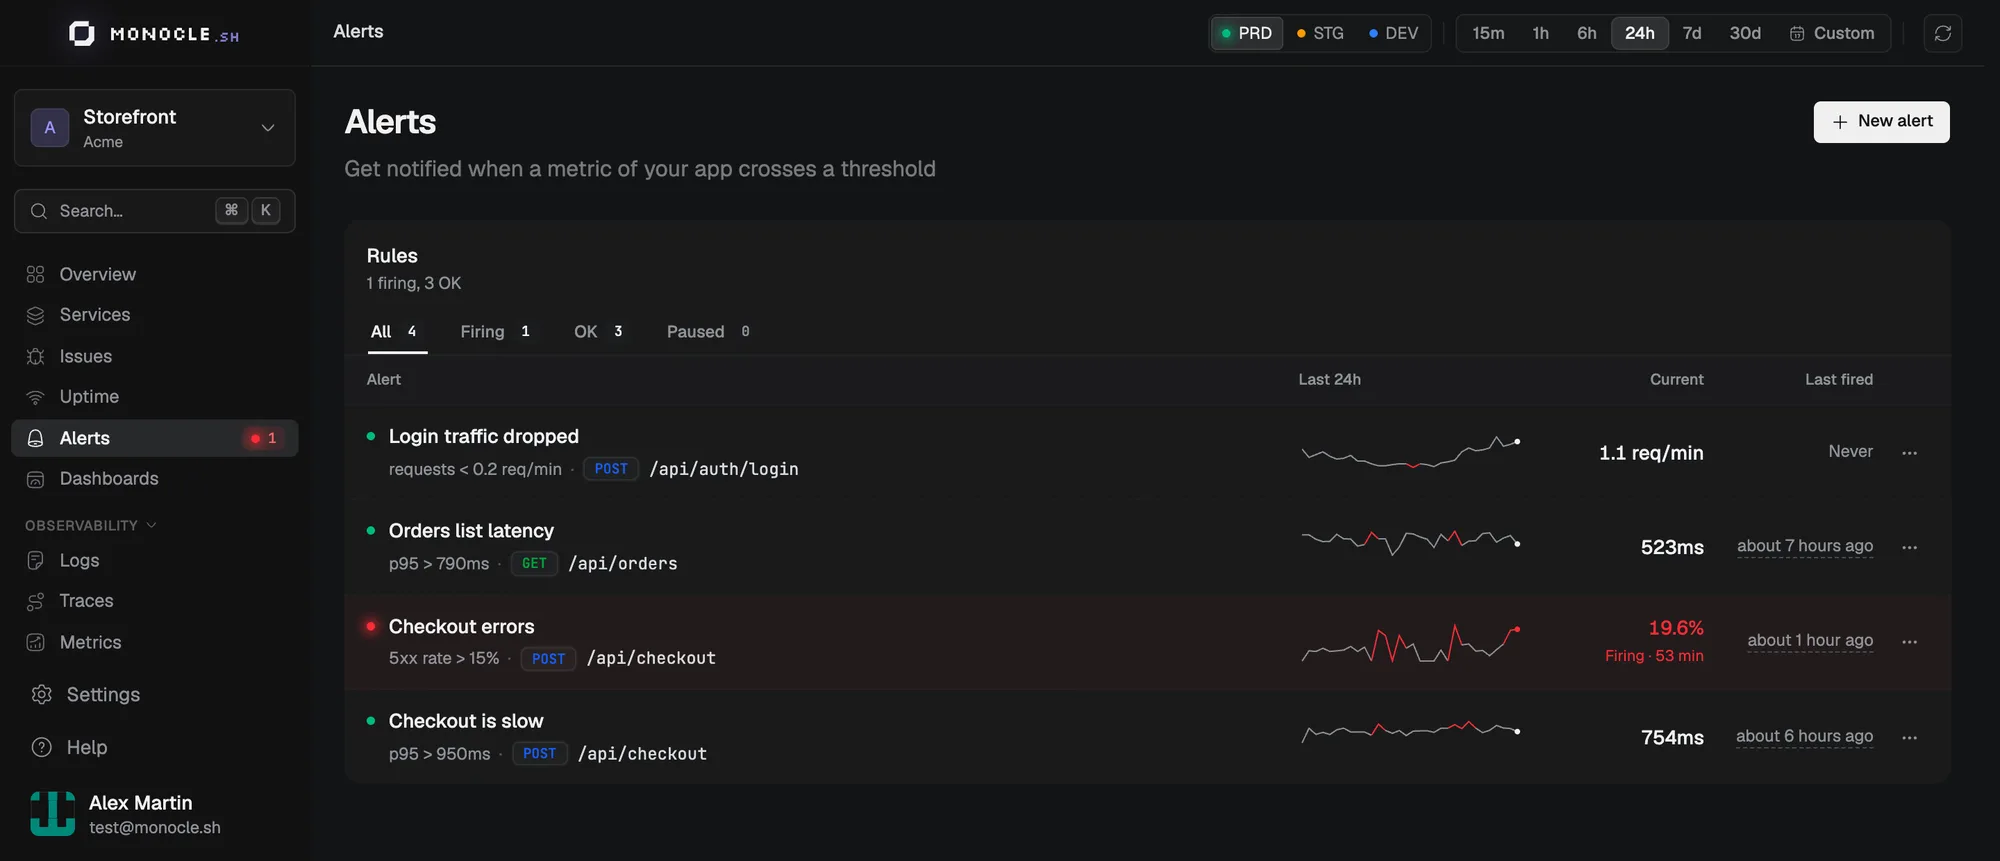Set time range to 30d
This screenshot has height=861, width=2000.
click(1745, 33)
